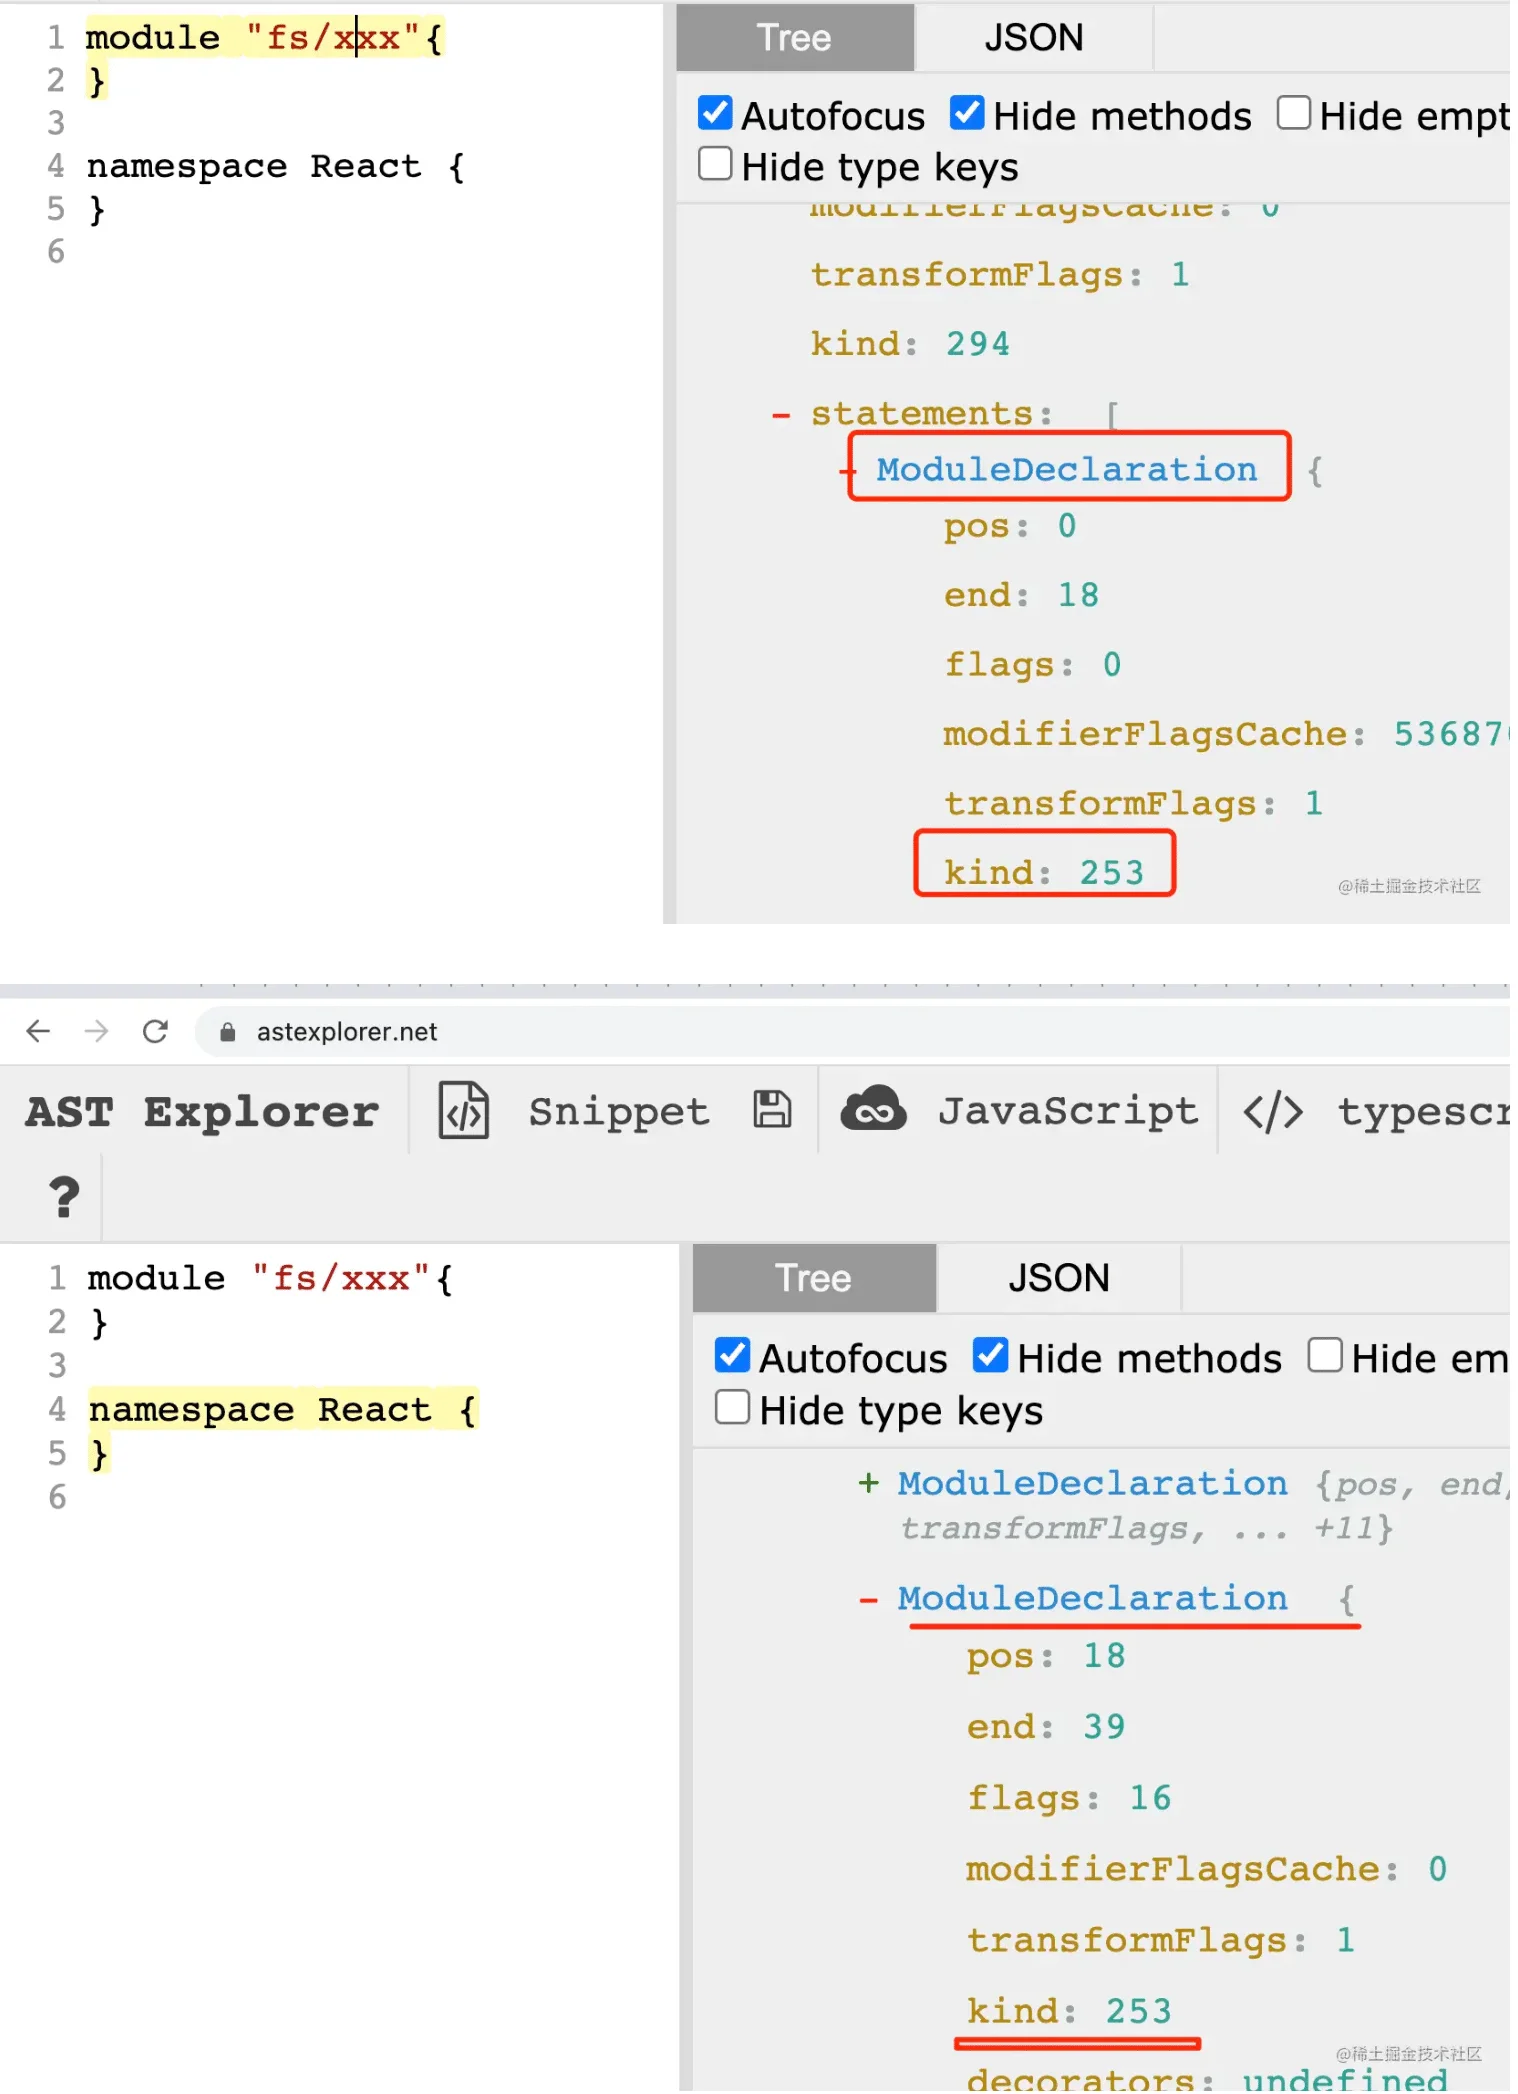Click end: 39 in lower tree
The image size is (1518, 2094).
1046,1727
